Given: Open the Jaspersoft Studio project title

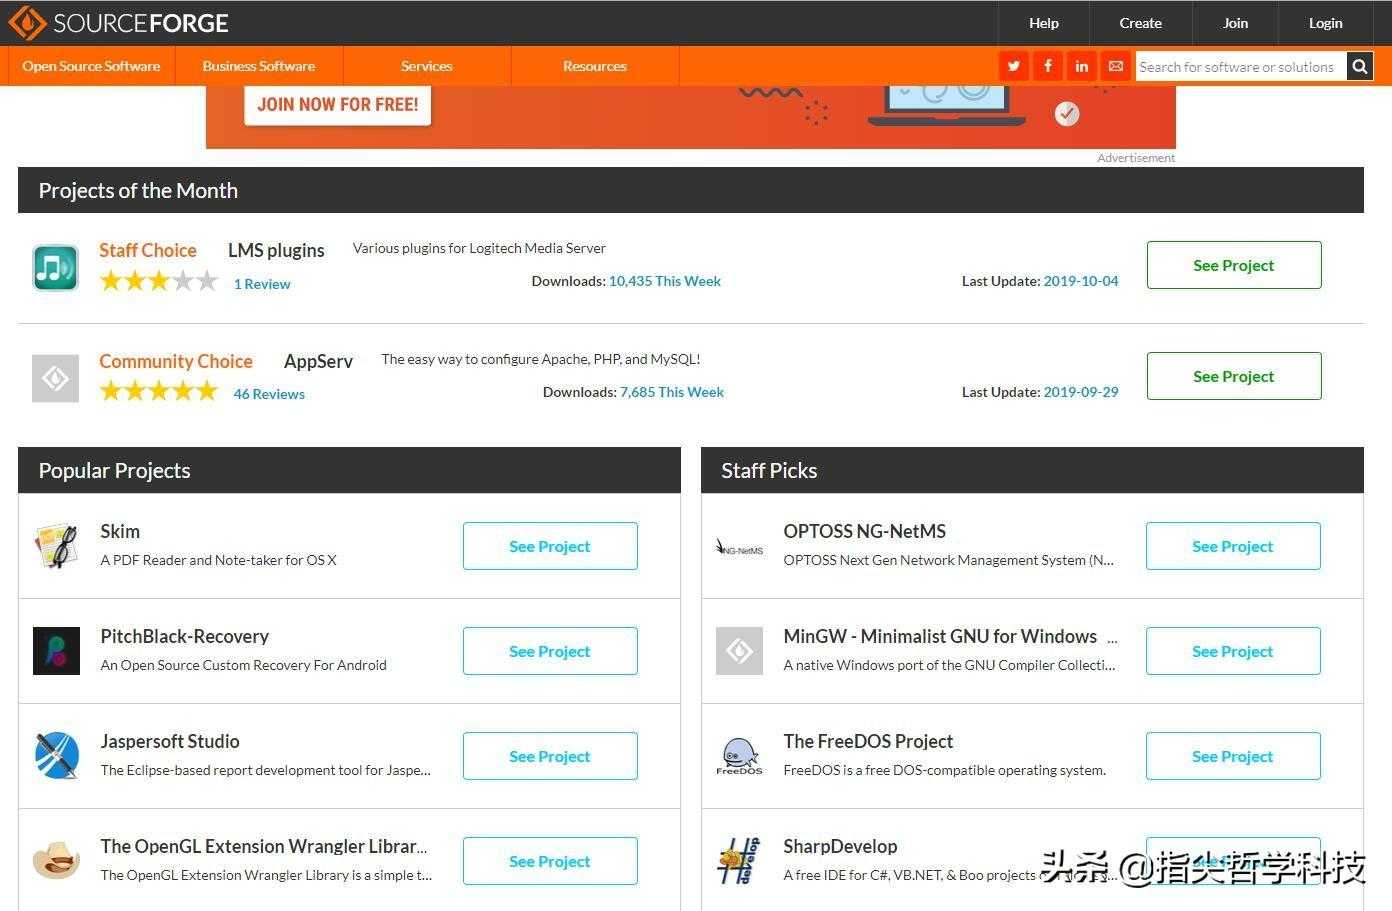Looking at the screenshot, I should 170,741.
